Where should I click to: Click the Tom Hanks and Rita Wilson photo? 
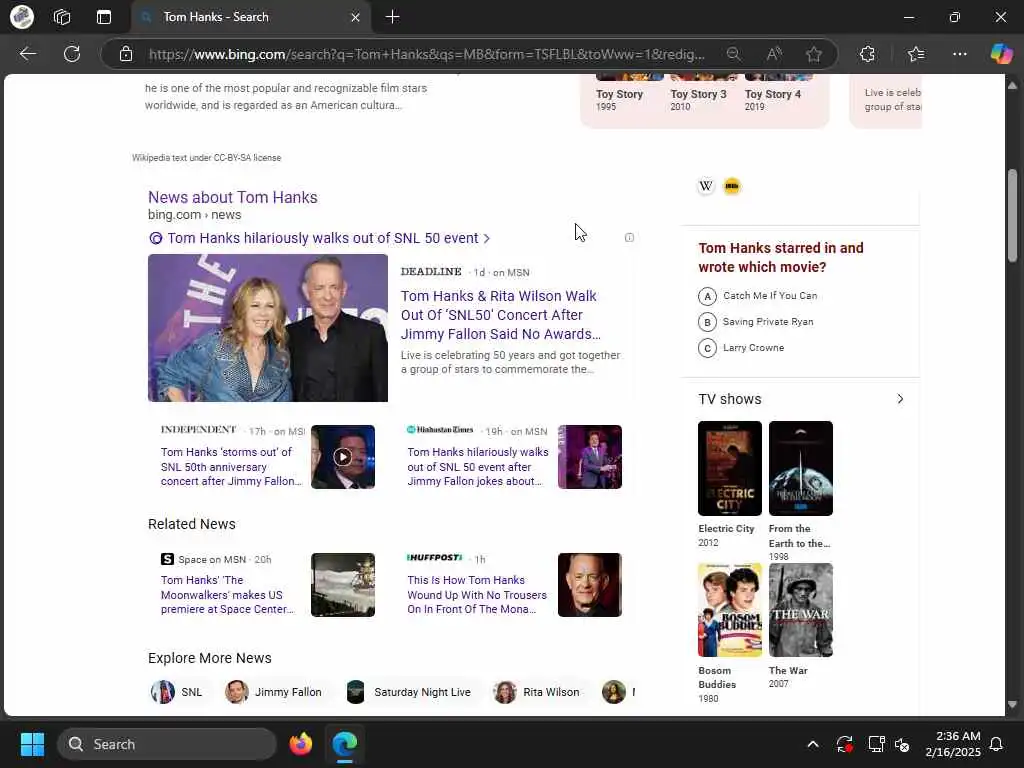click(x=268, y=328)
